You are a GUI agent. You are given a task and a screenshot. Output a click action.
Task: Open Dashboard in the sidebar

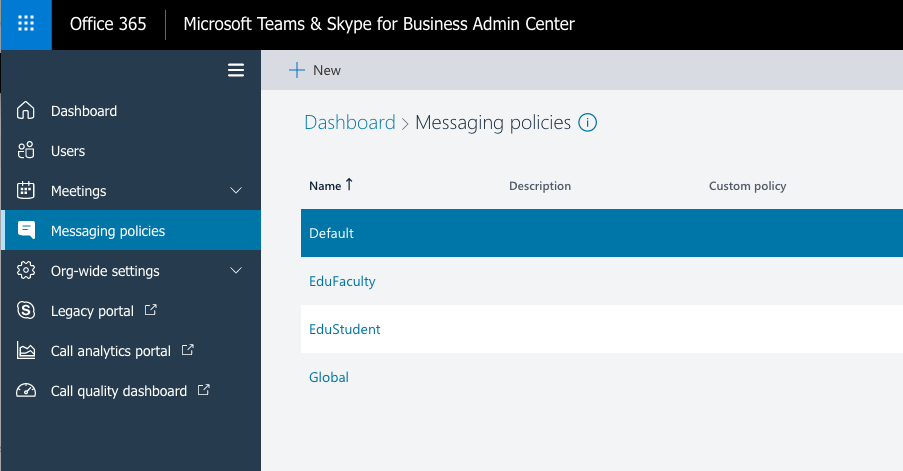point(84,111)
